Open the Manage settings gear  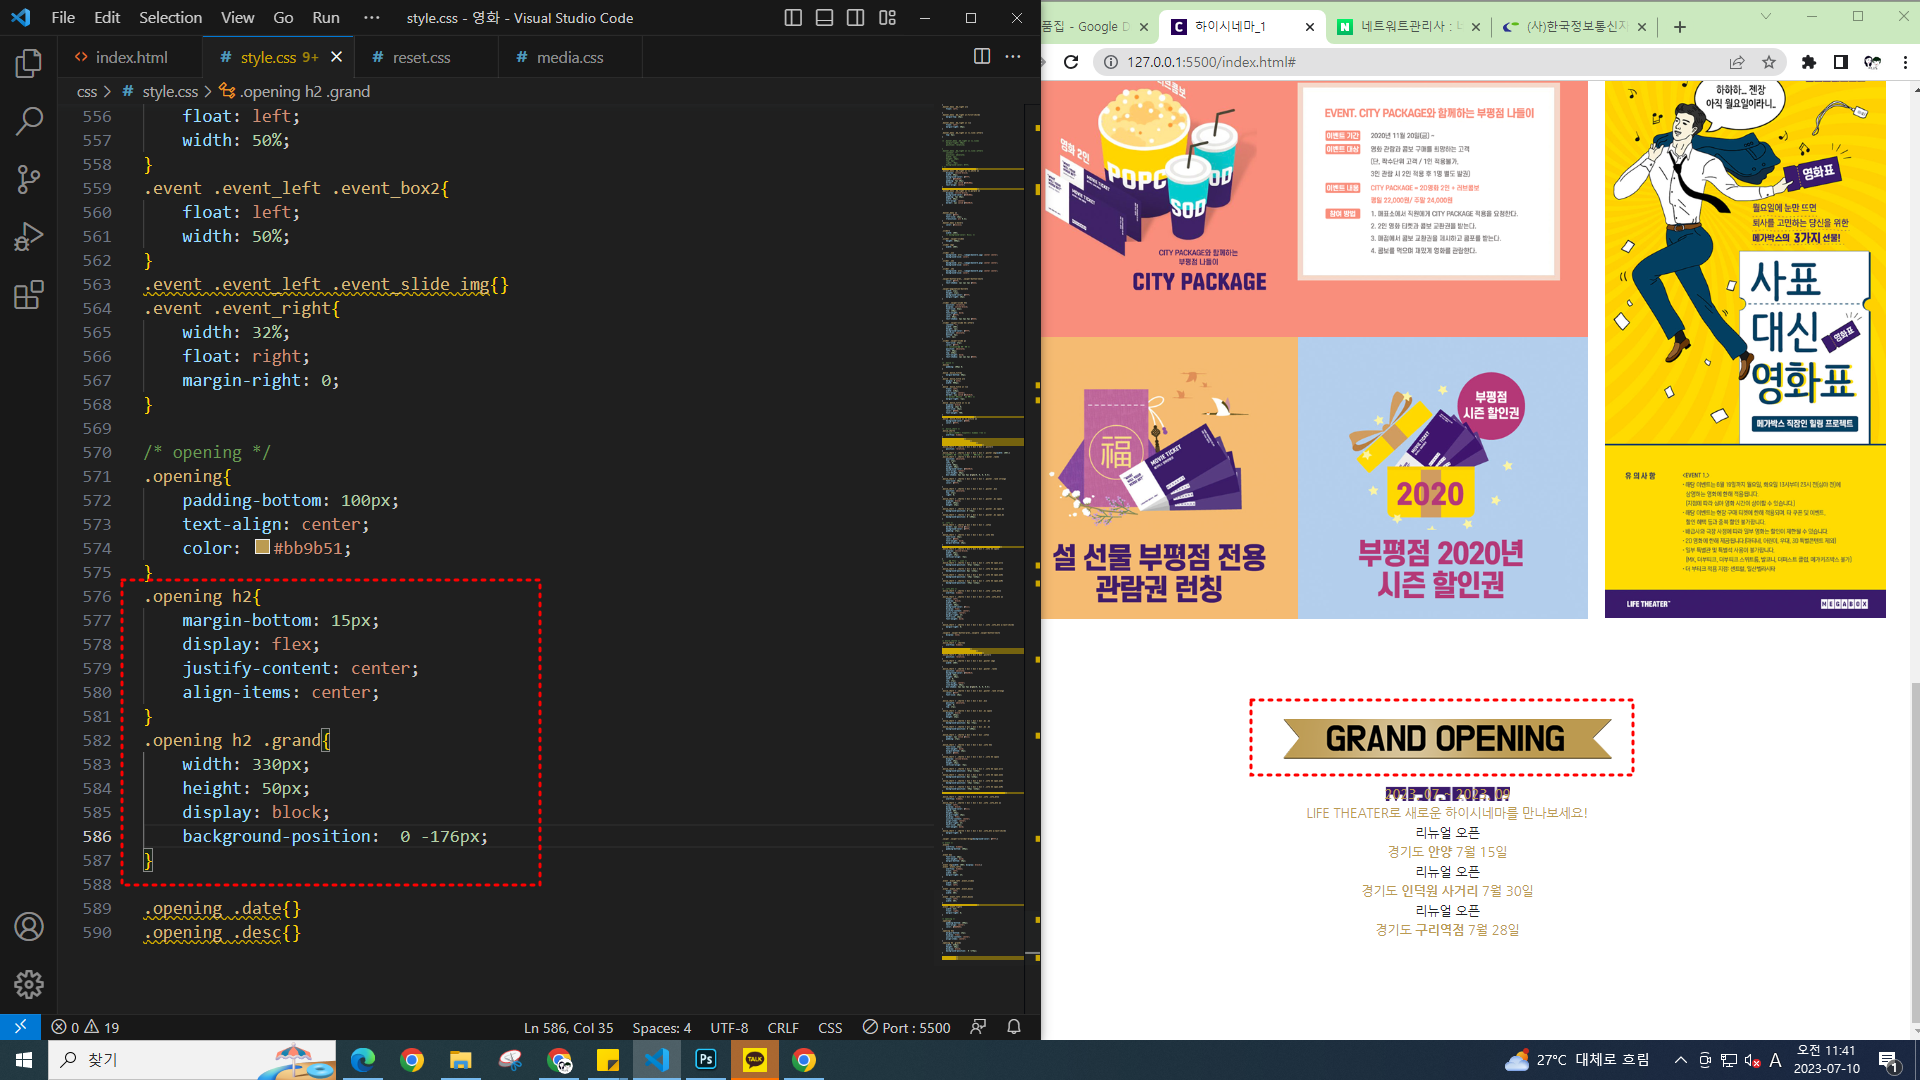point(29,984)
